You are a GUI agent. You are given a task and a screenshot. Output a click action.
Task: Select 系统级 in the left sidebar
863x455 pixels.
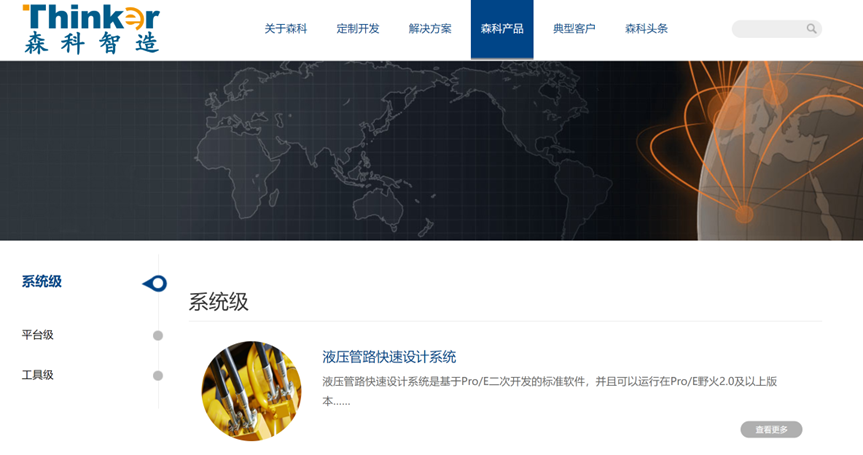42,282
